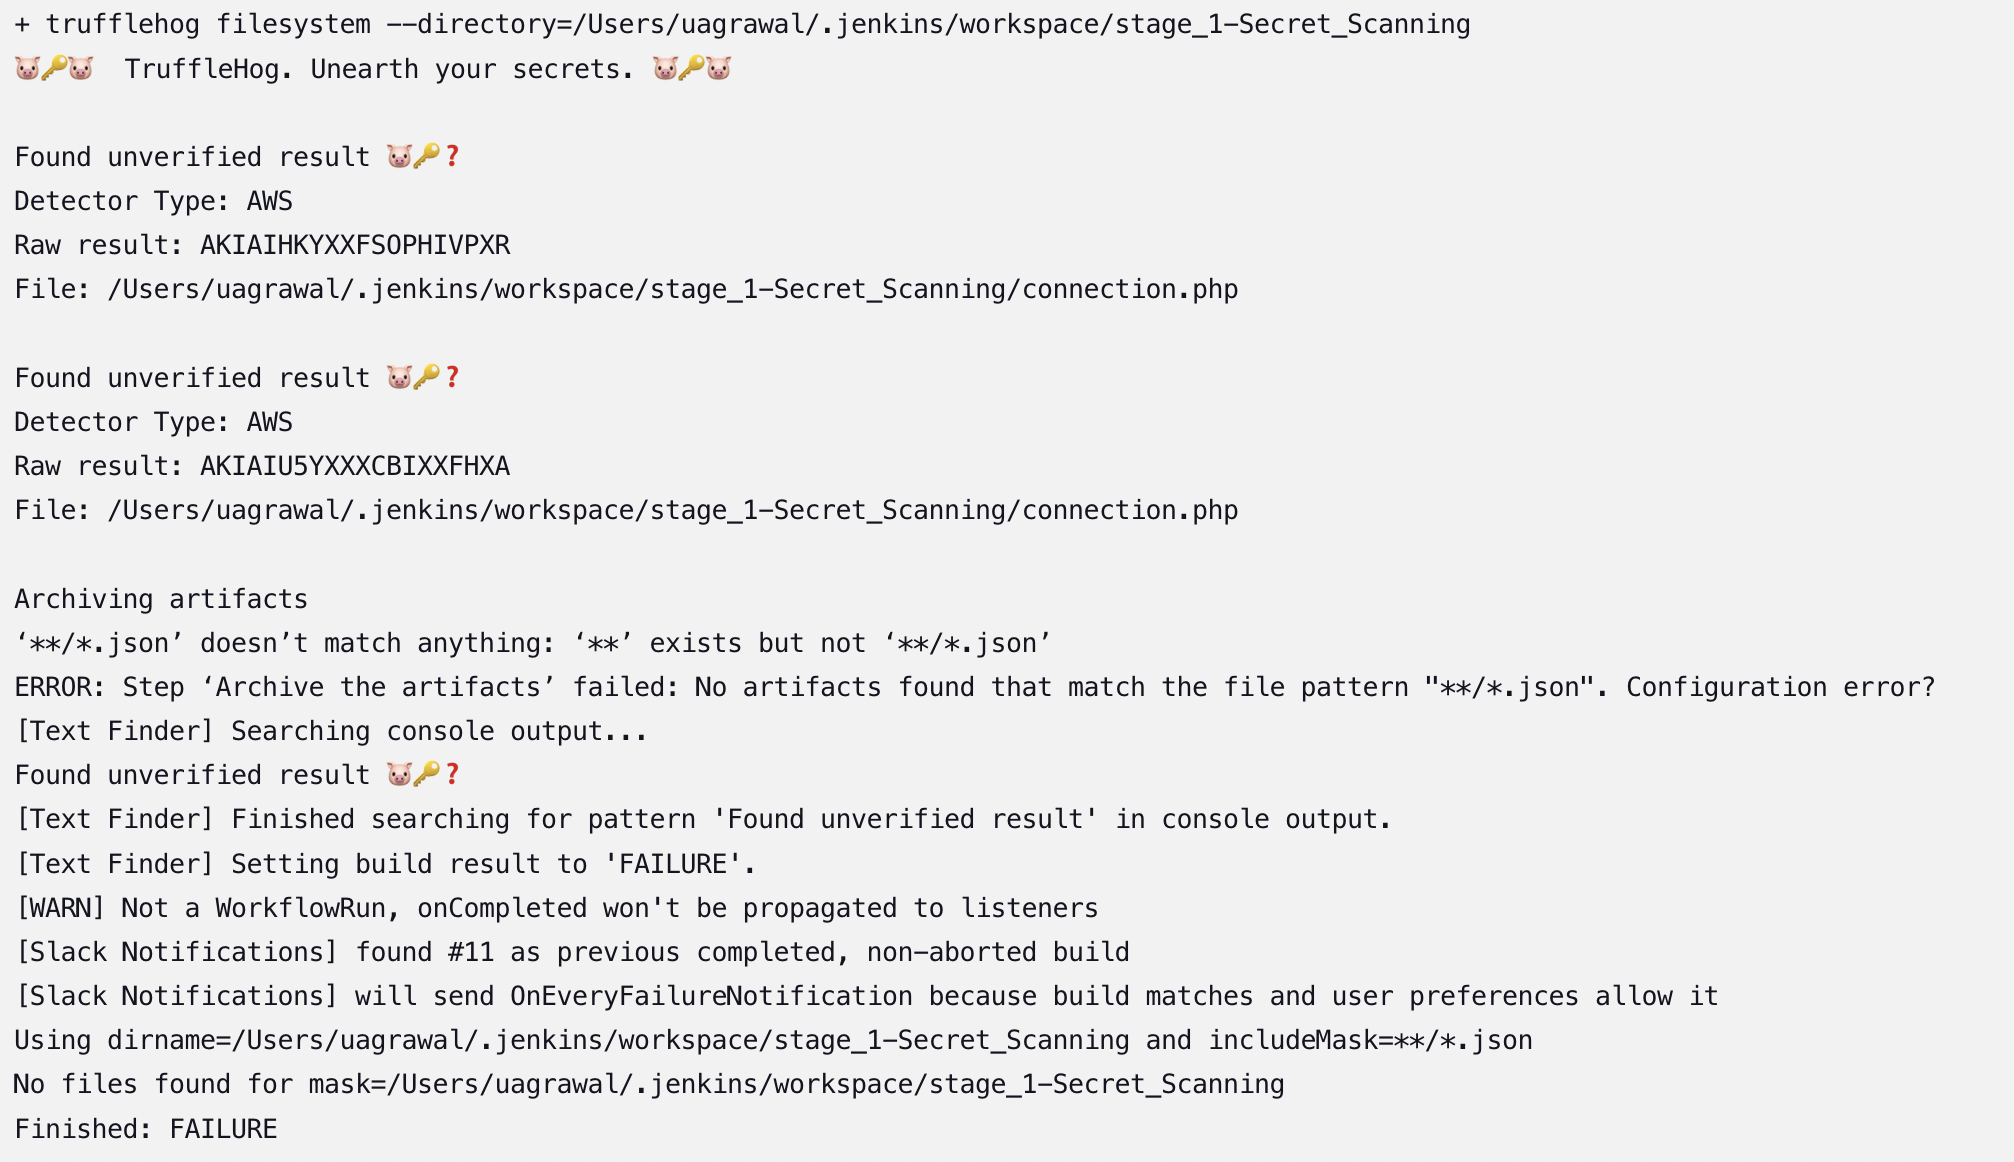Screen dimensions: 2014x1162
Task: Click first 'Detector Type: AWS' line
Action: pos(154,201)
